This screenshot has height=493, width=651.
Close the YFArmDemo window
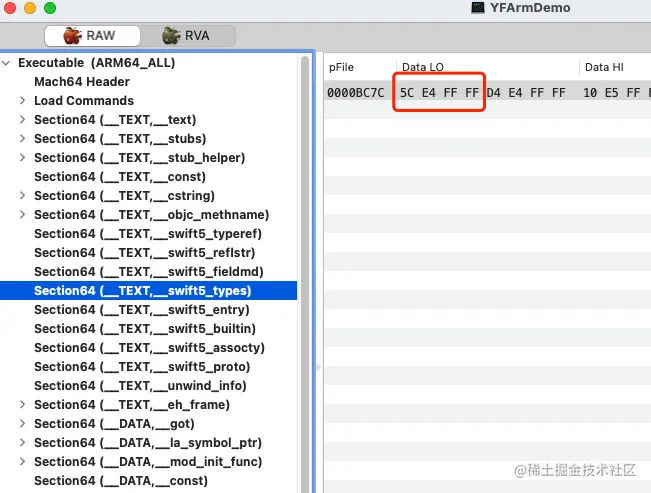click(x=9, y=7)
